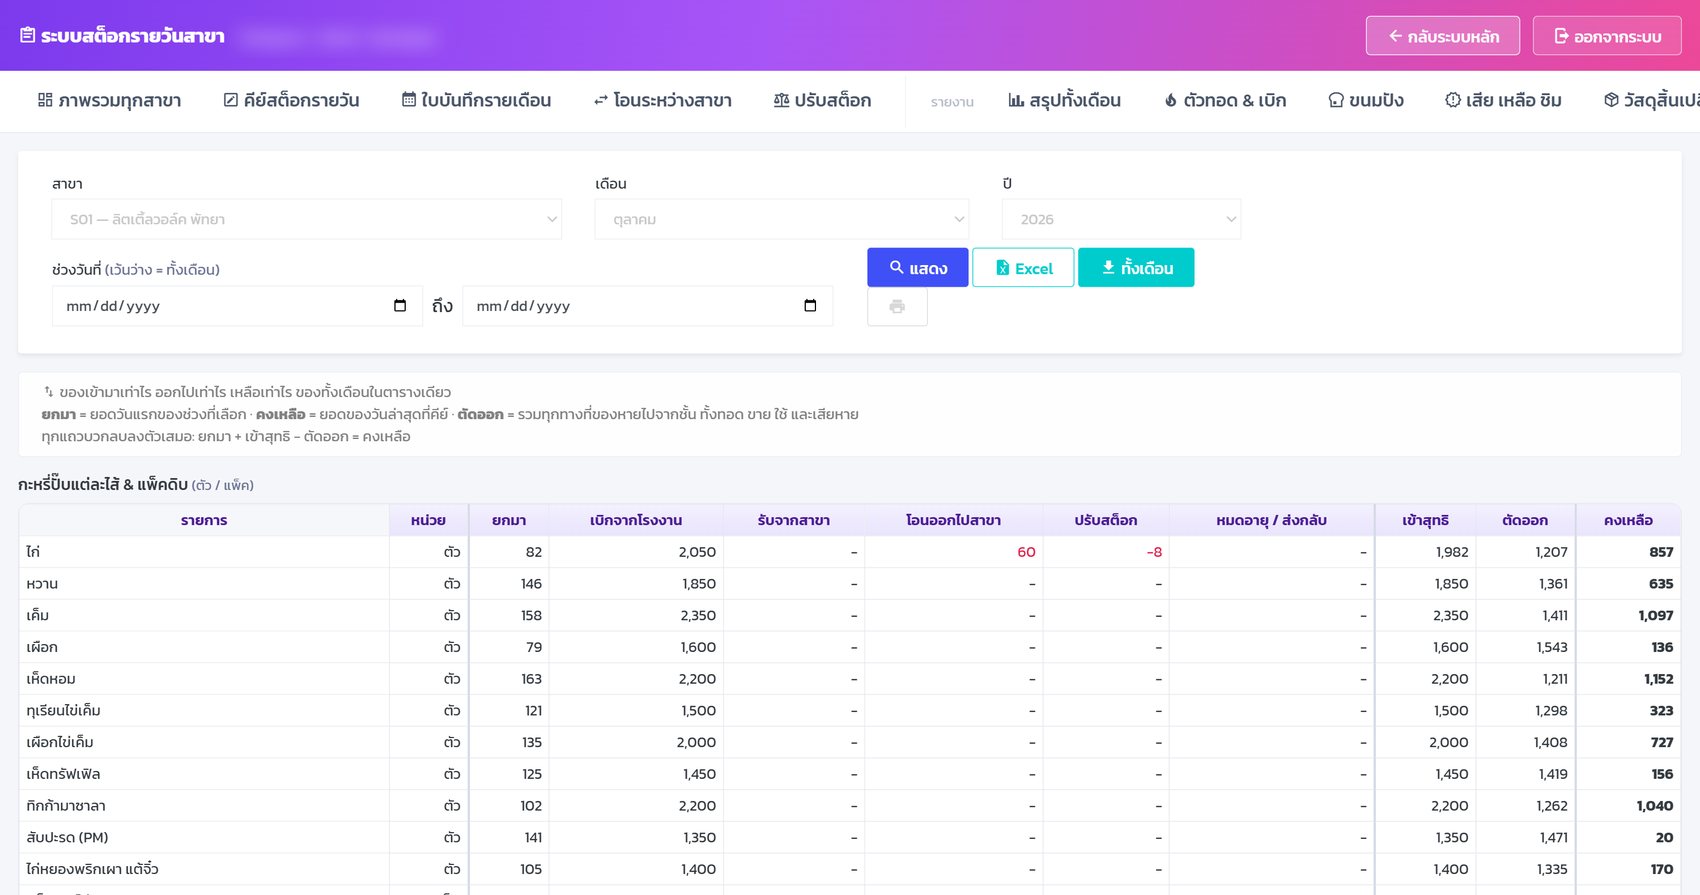Select the เห็ดหอม row name

tap(51, 679)
